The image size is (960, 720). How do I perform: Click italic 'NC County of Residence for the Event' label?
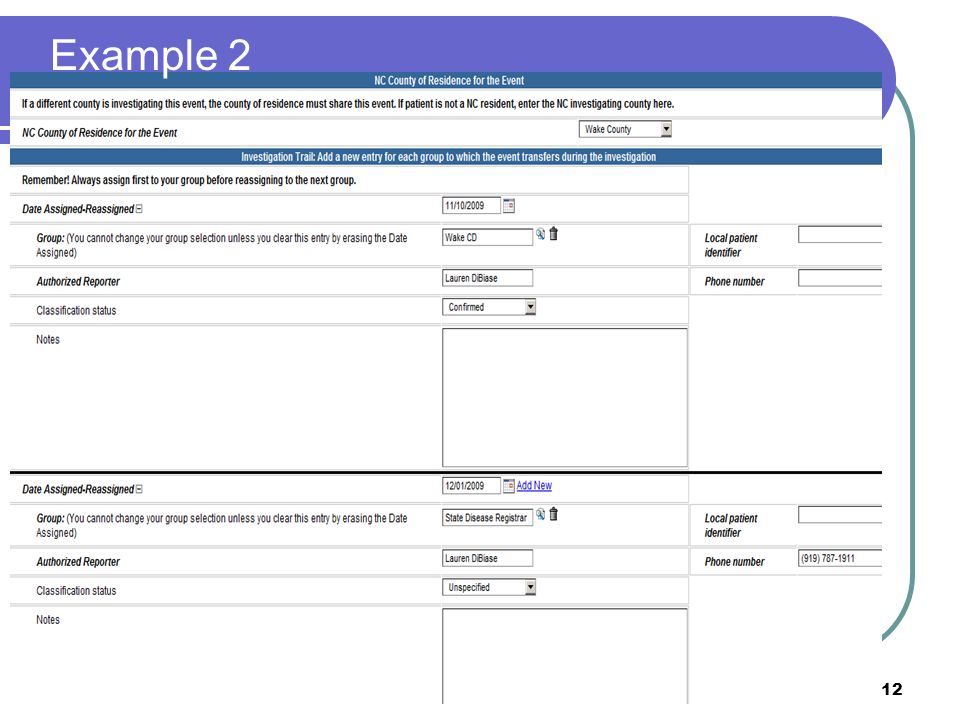click(x=99, y=133)
